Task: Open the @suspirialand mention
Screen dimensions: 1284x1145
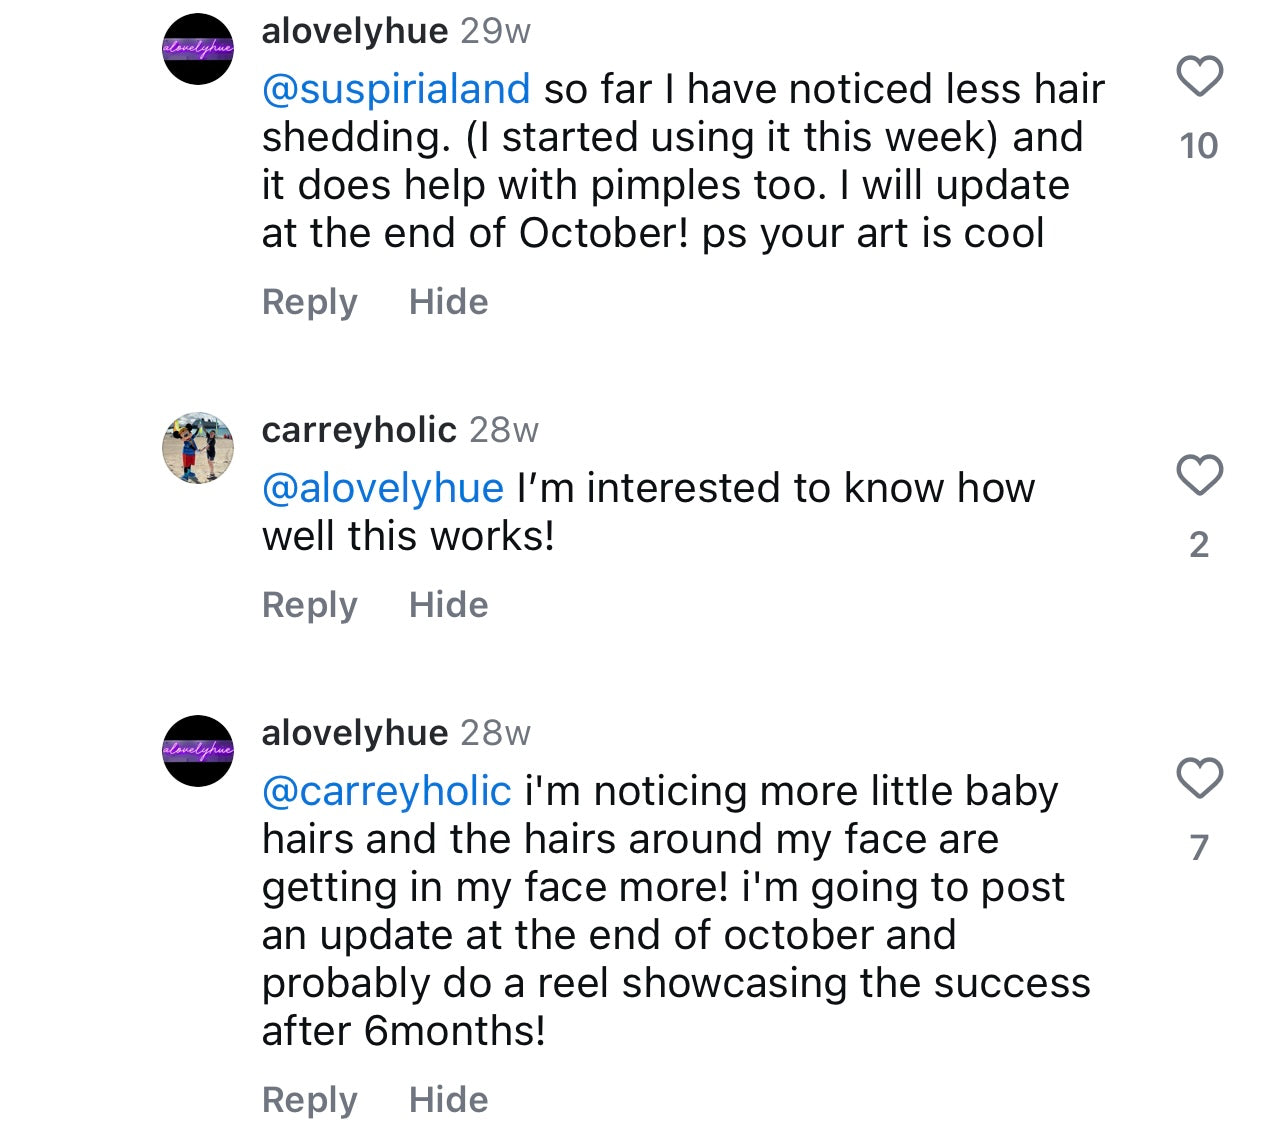Action: click(395, 90)
